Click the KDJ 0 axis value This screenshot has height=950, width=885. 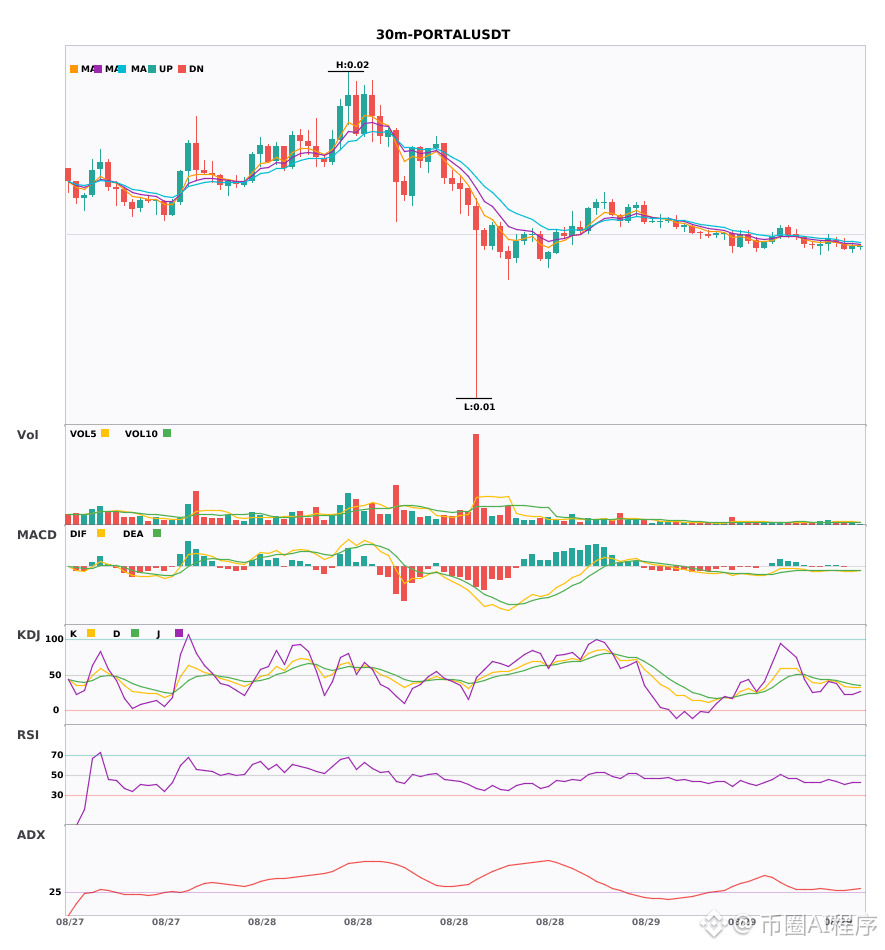[x=56, y=710]
